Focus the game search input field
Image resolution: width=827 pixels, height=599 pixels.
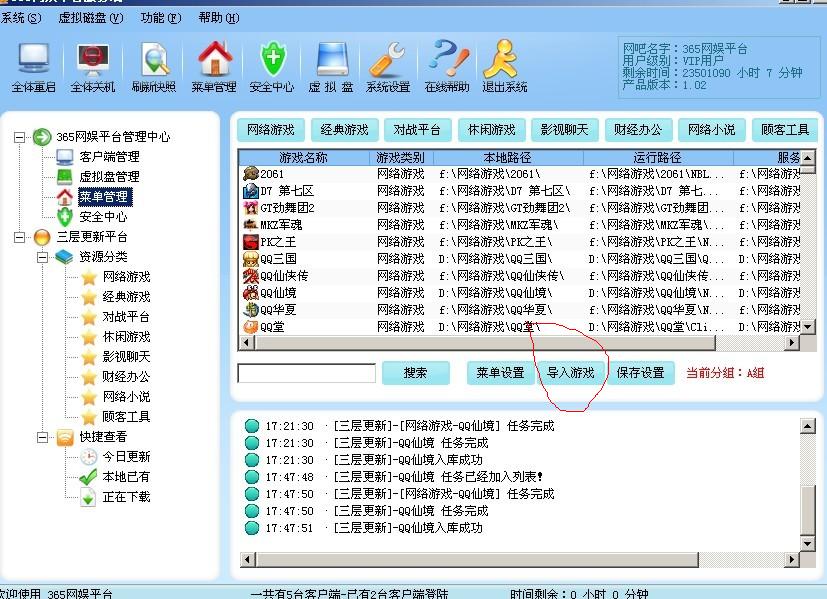306,373
